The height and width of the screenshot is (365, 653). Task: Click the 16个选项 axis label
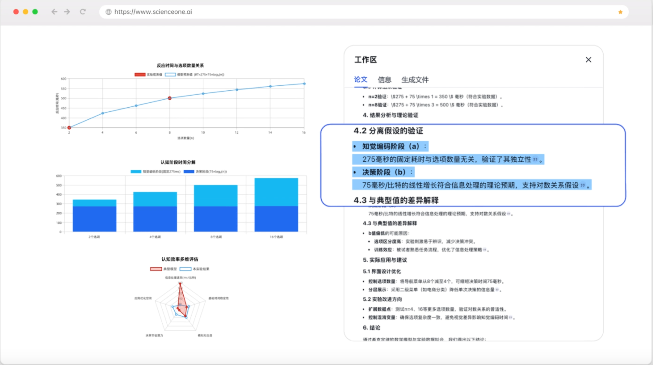[x=276, y=237]
